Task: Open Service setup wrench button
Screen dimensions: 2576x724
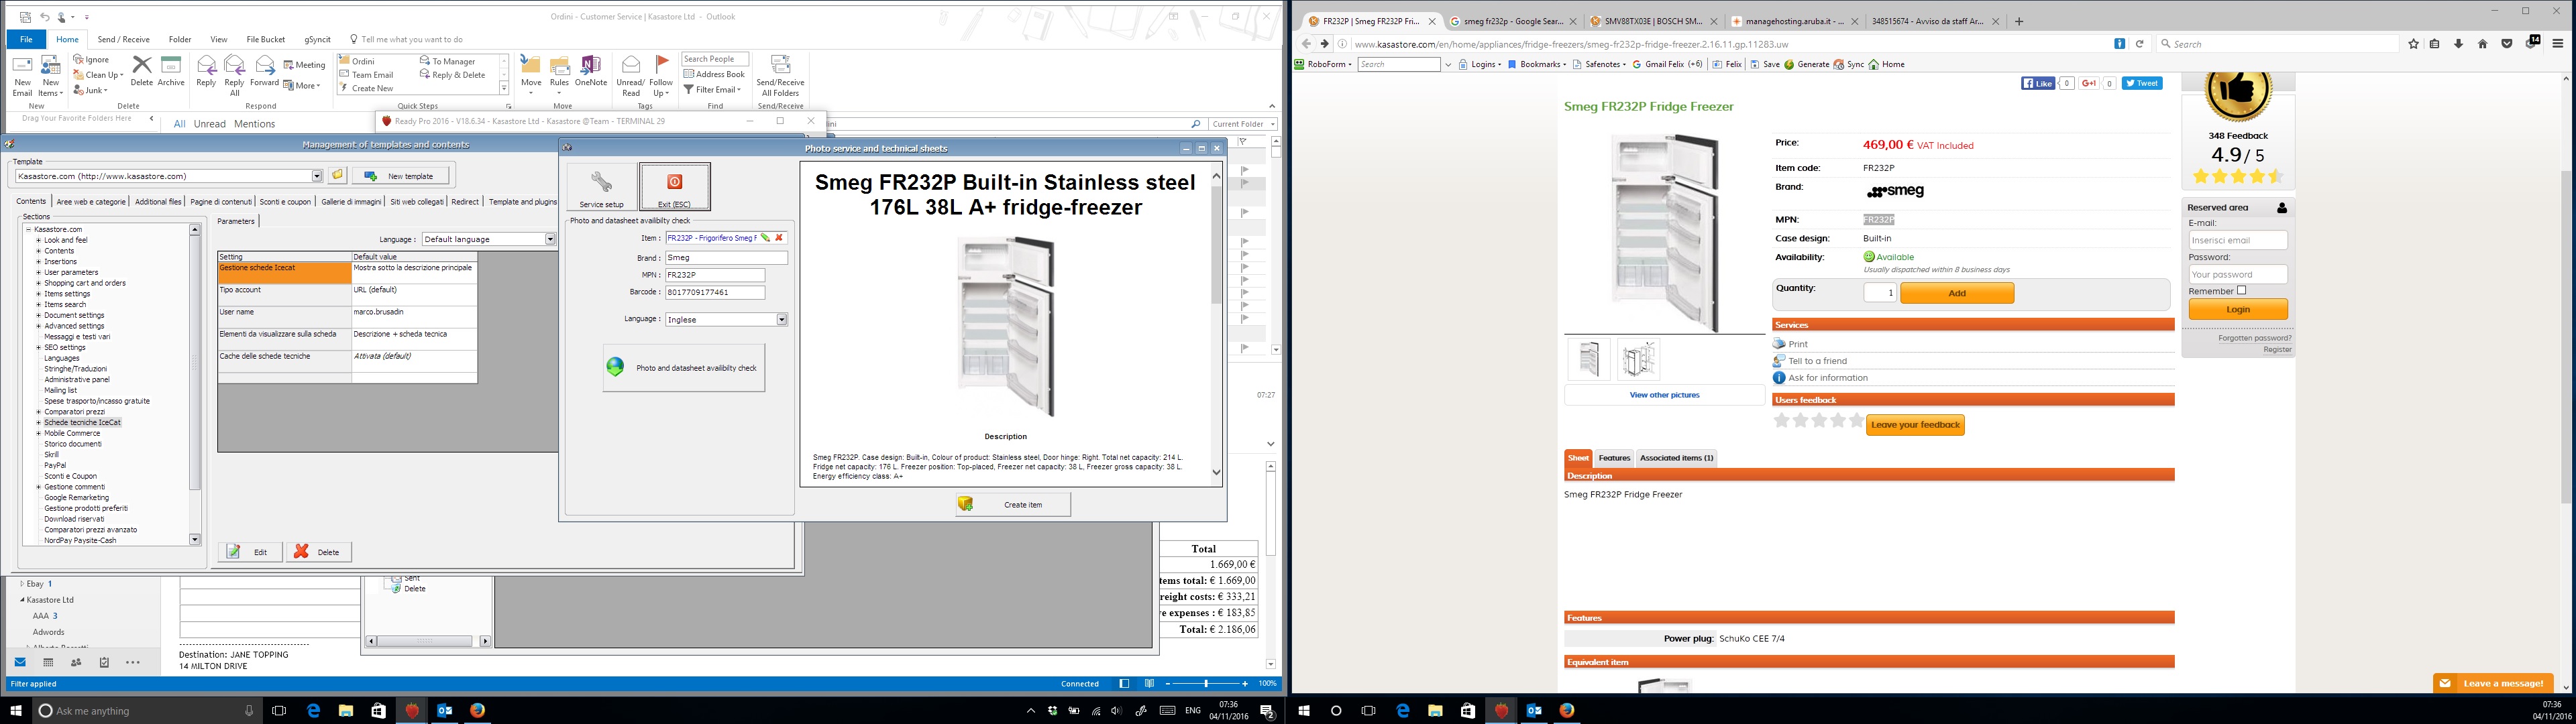Action: [x=601, y=187]
